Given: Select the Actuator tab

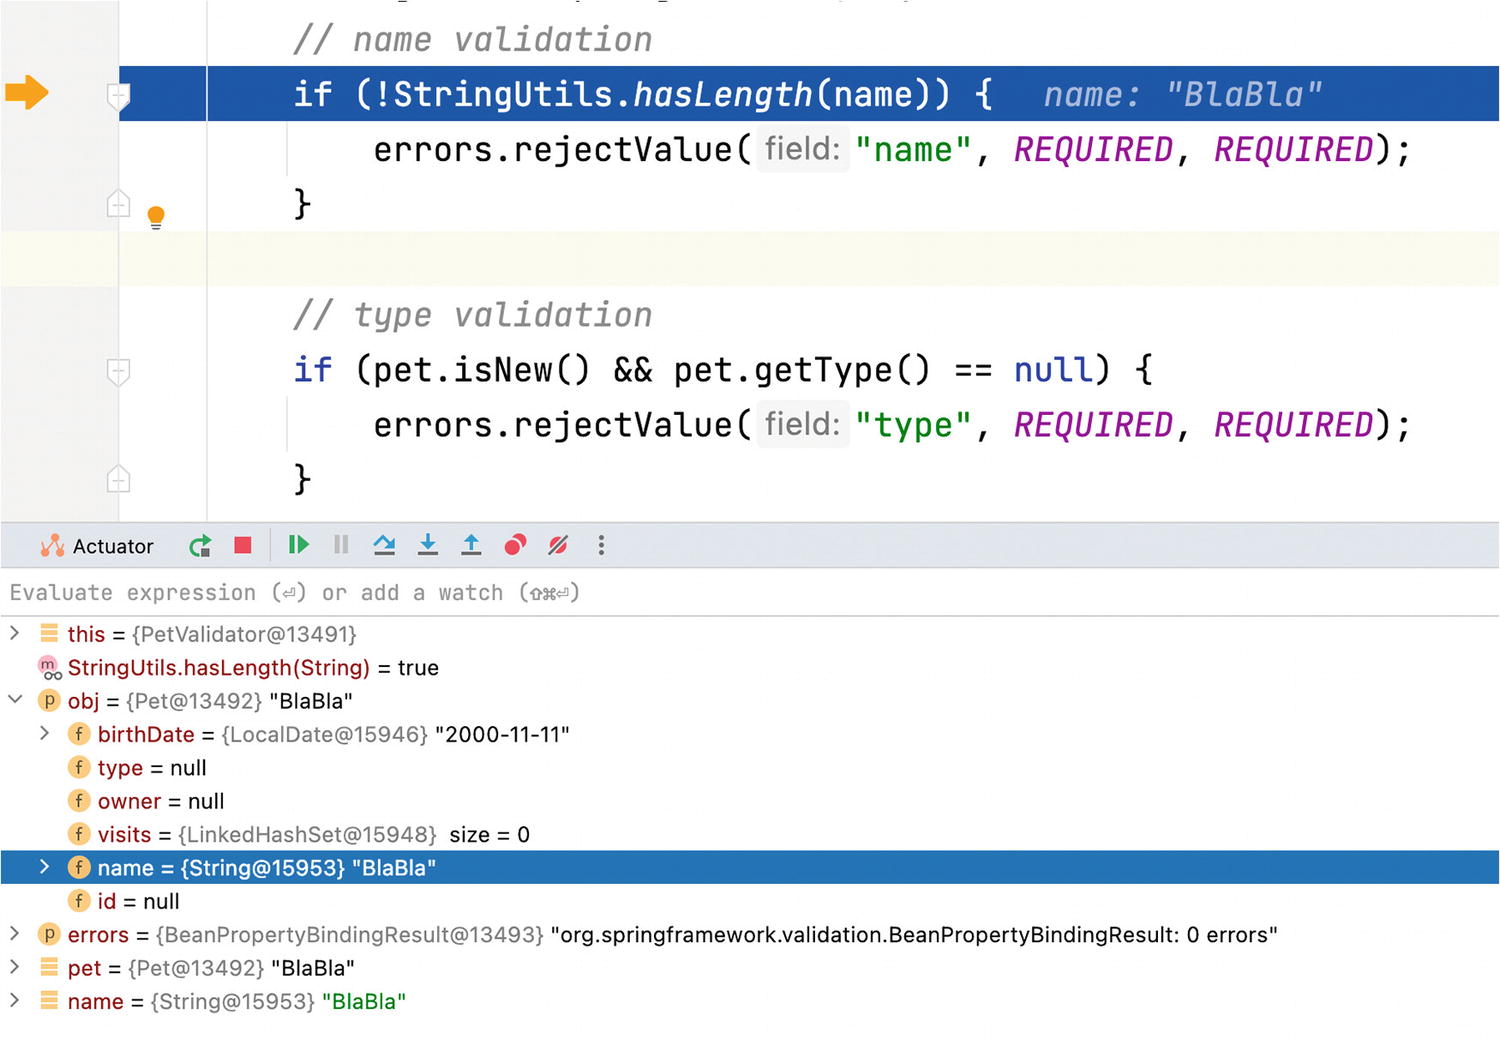Looking at the screenshot, I should point(98,546).
